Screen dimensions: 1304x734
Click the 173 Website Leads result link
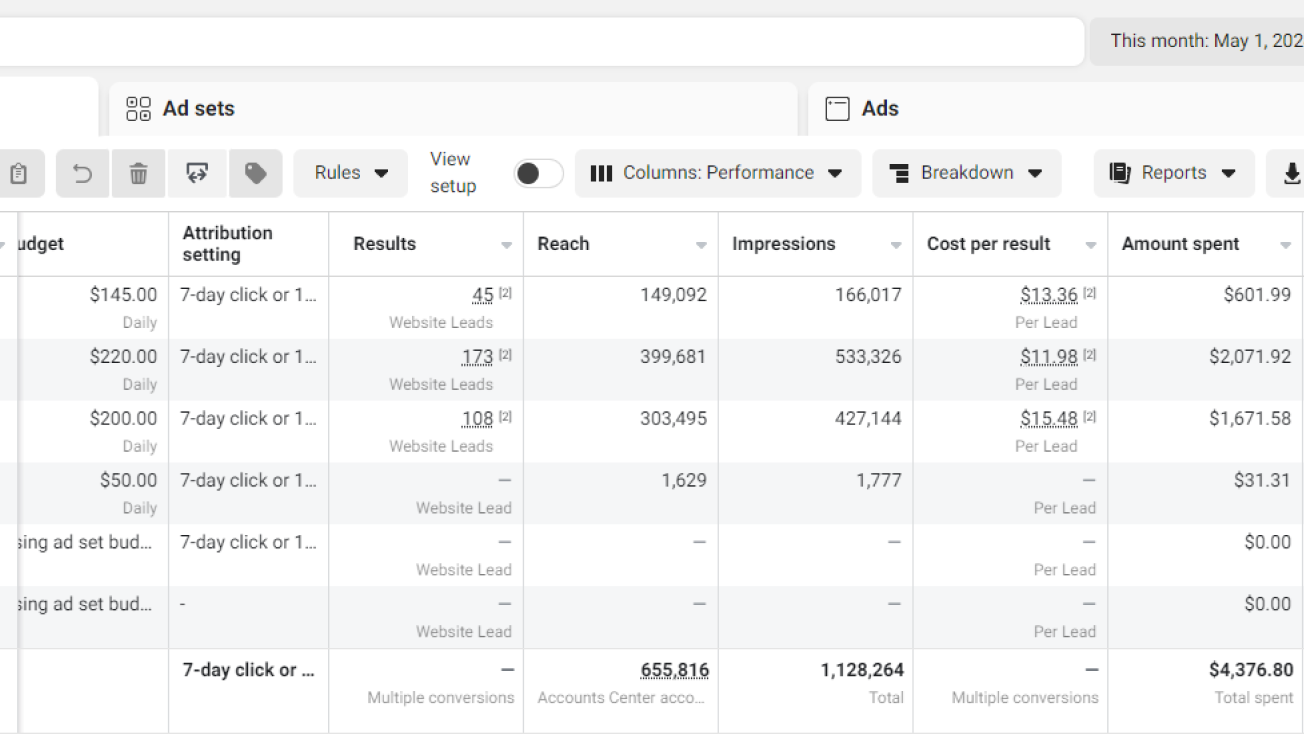[x=477, y=357]
